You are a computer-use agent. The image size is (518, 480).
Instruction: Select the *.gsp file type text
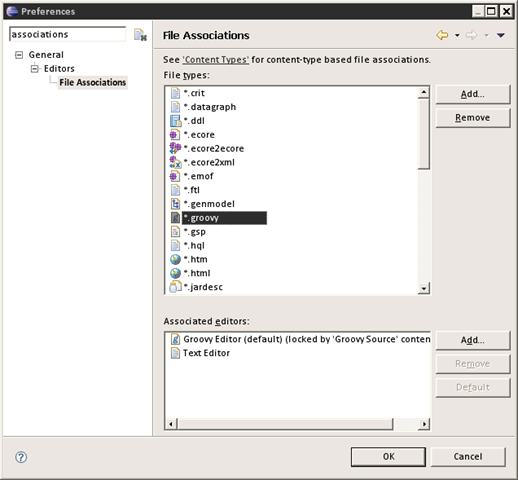pyautogui.click(x=195, y=232)
